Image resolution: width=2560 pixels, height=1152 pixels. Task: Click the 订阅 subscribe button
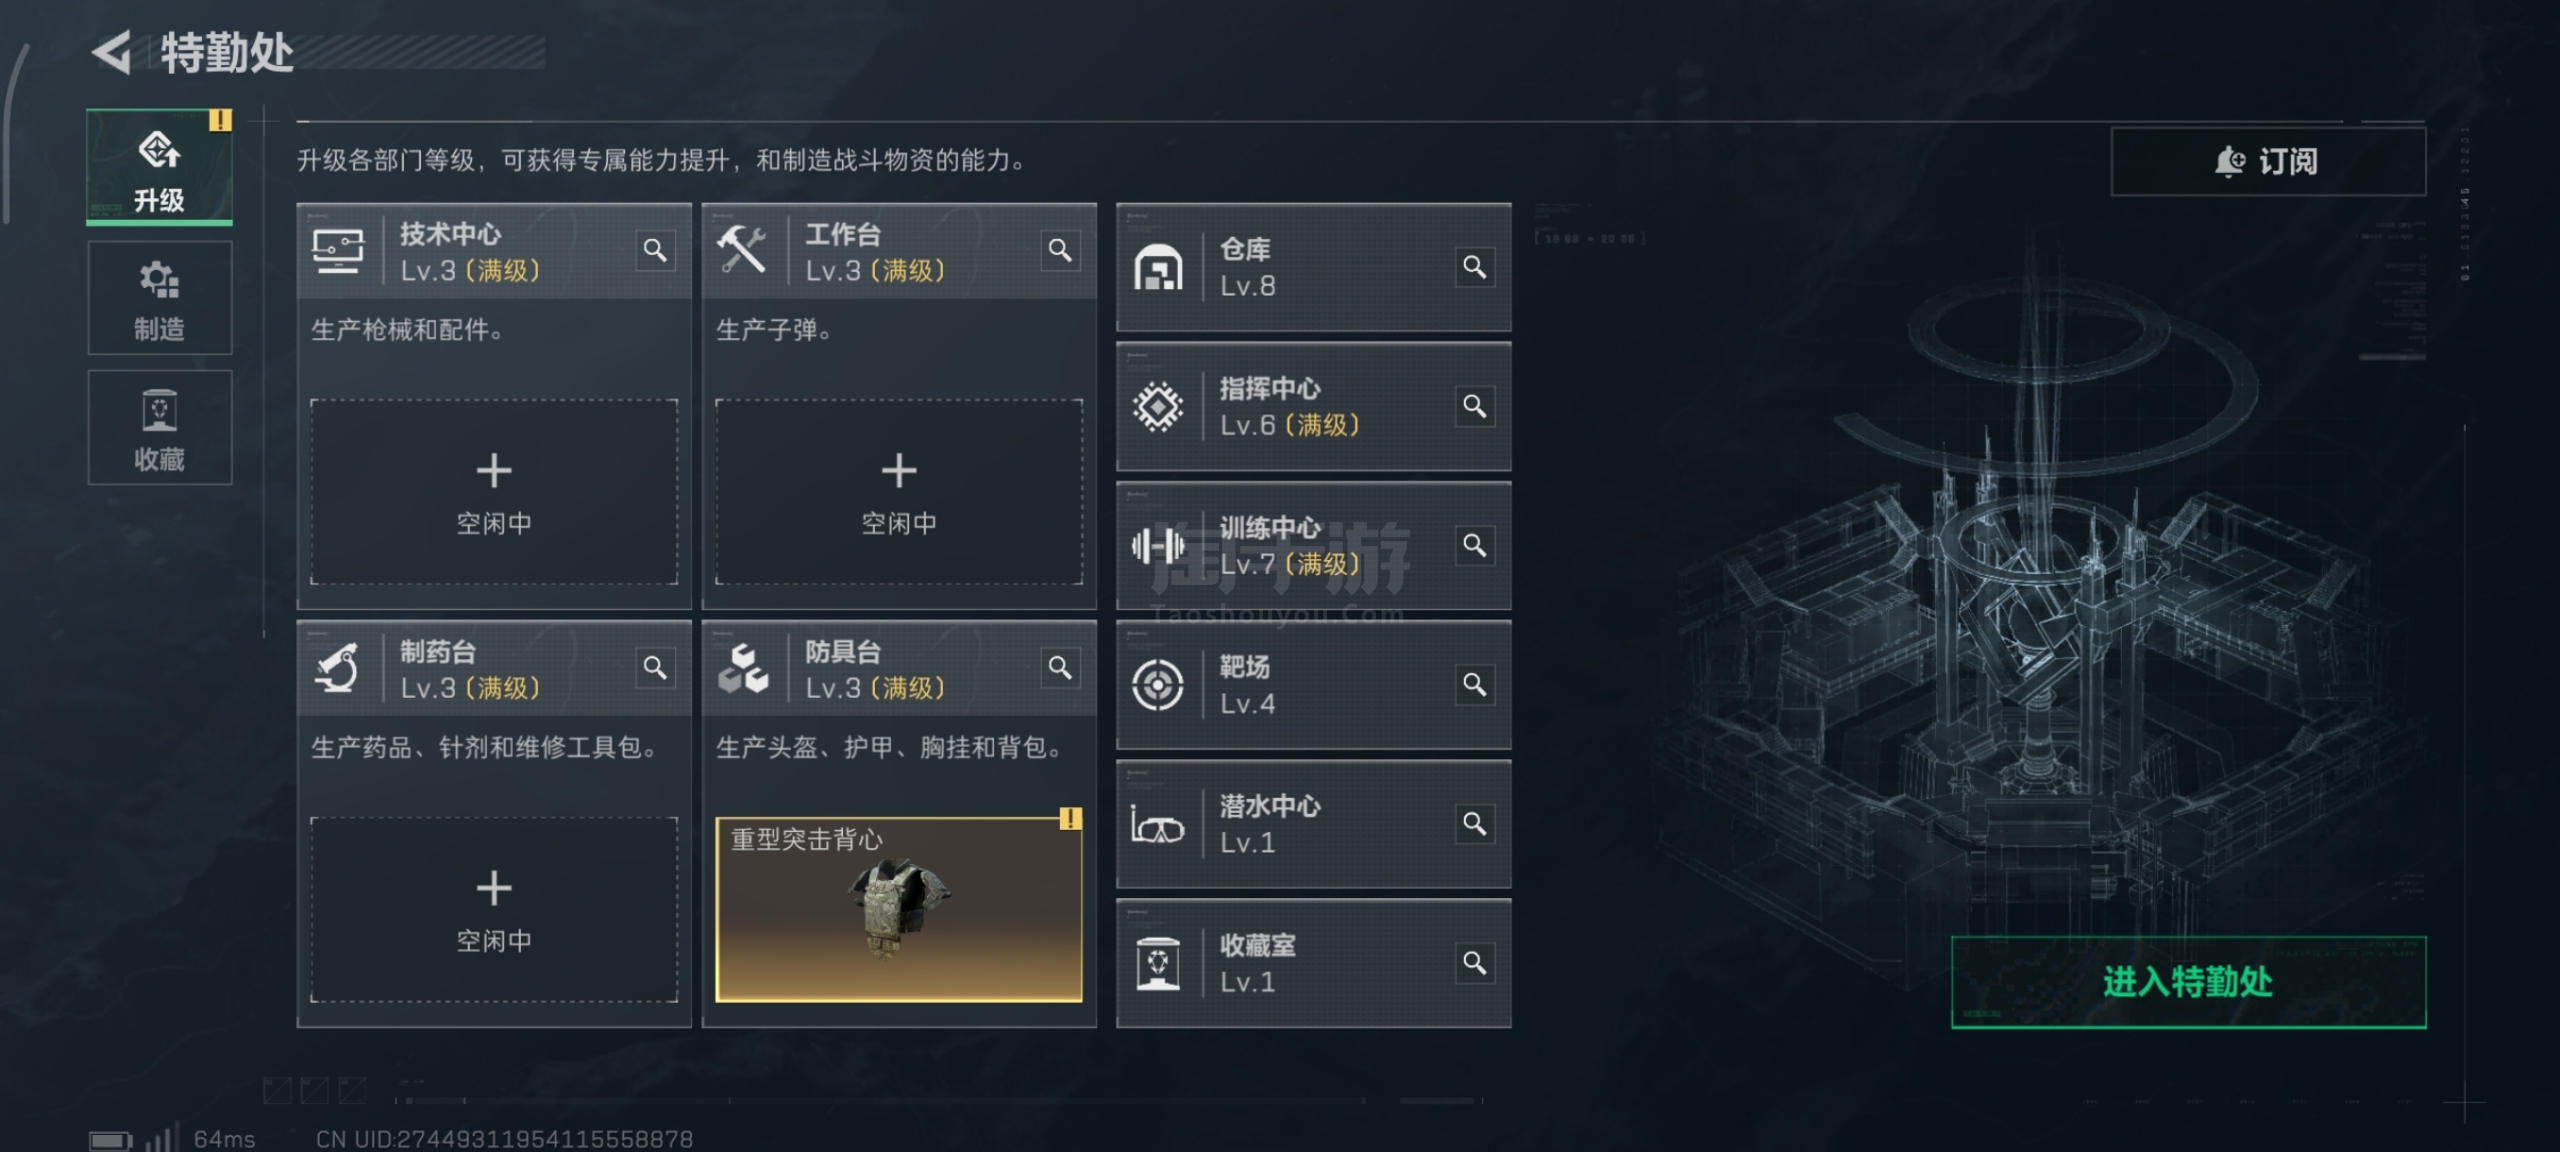tap(2268, 161)
